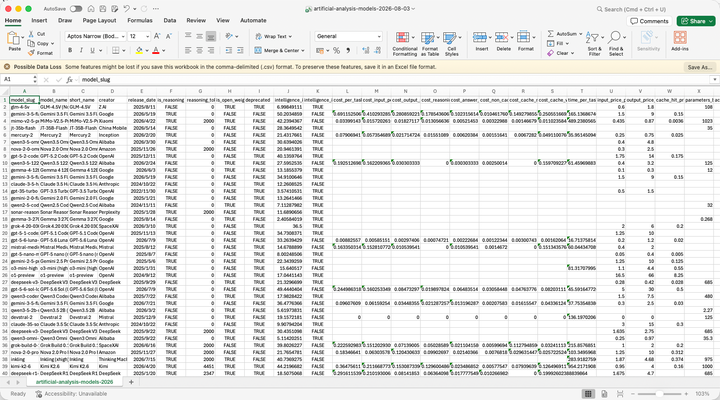The width and height of the screenshot is (720, 400).
Task: Adjust the zoom slider in status bar
Action: point(659,394)
